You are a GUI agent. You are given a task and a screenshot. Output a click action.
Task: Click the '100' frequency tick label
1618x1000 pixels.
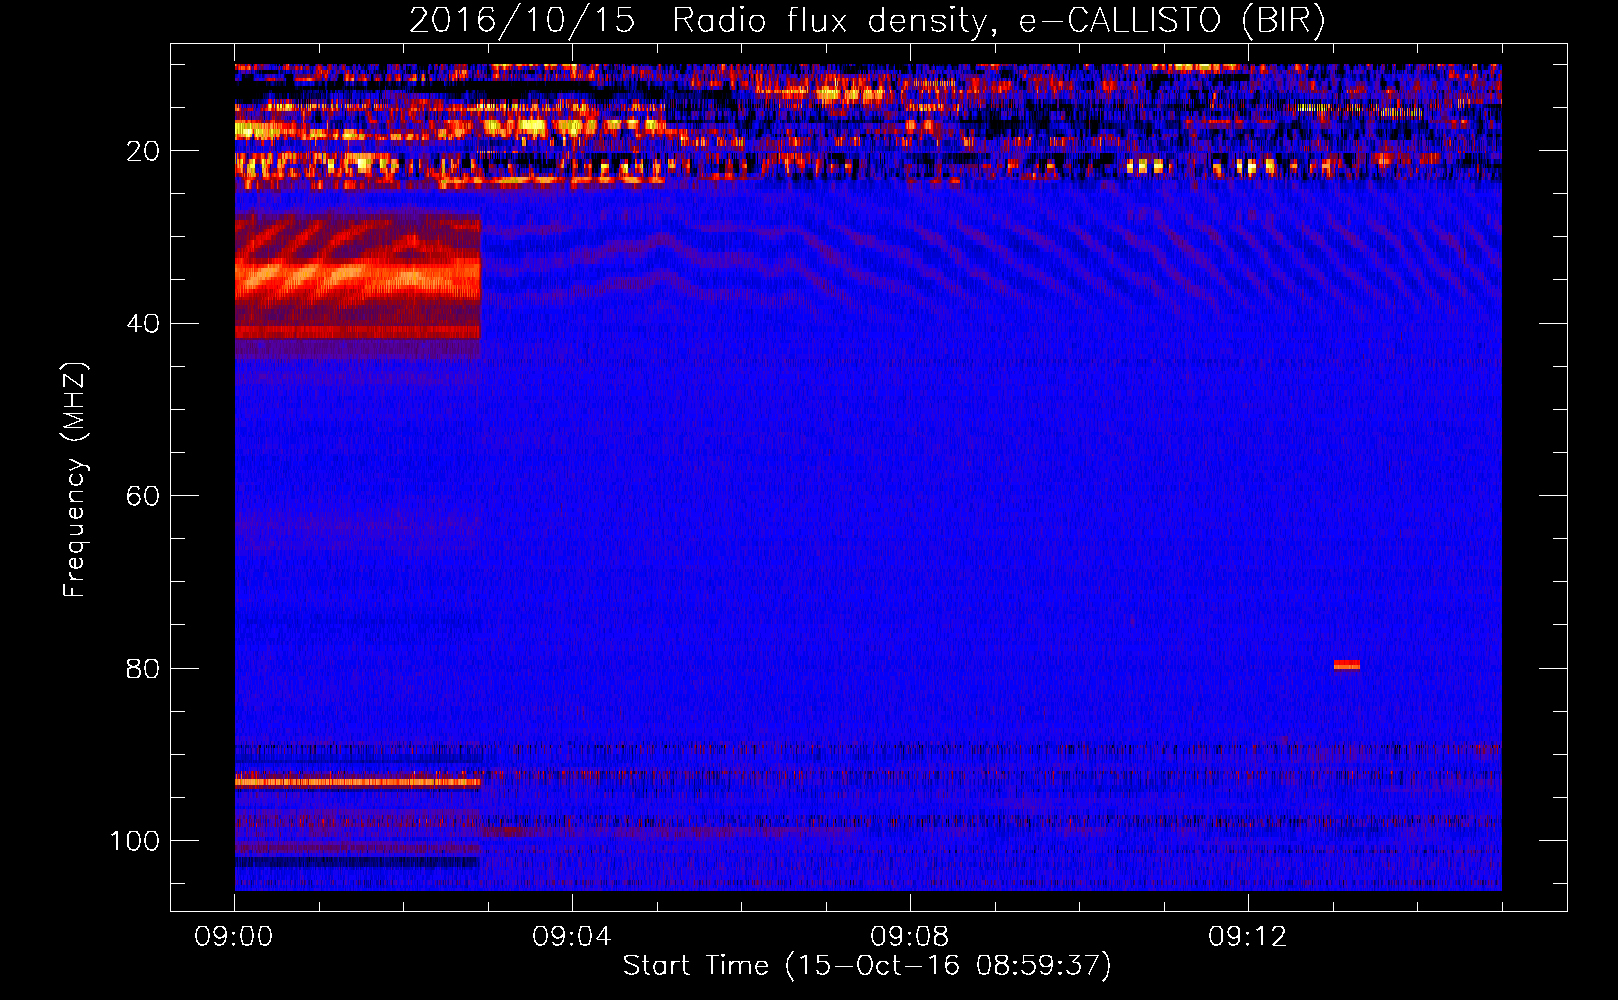click(x=135, y=841)
